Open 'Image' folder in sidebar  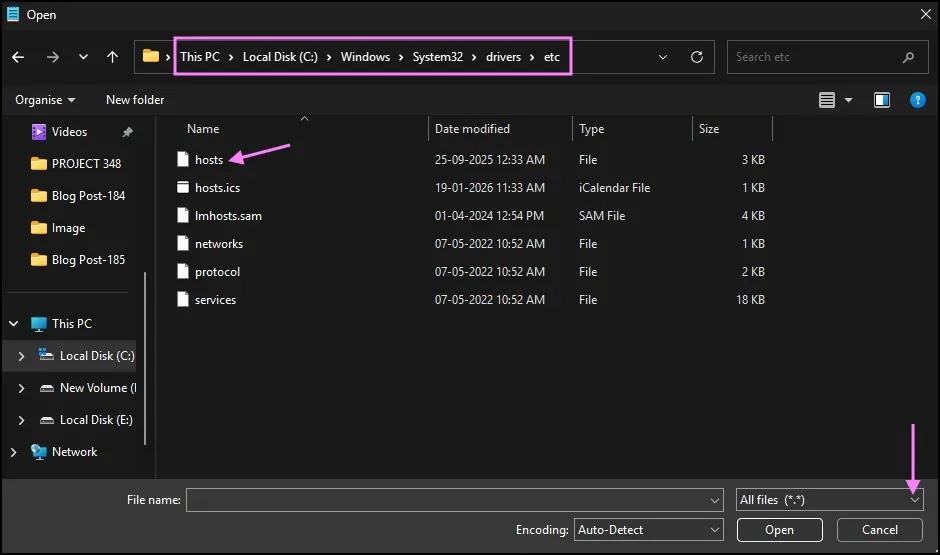tap(58, 228)
